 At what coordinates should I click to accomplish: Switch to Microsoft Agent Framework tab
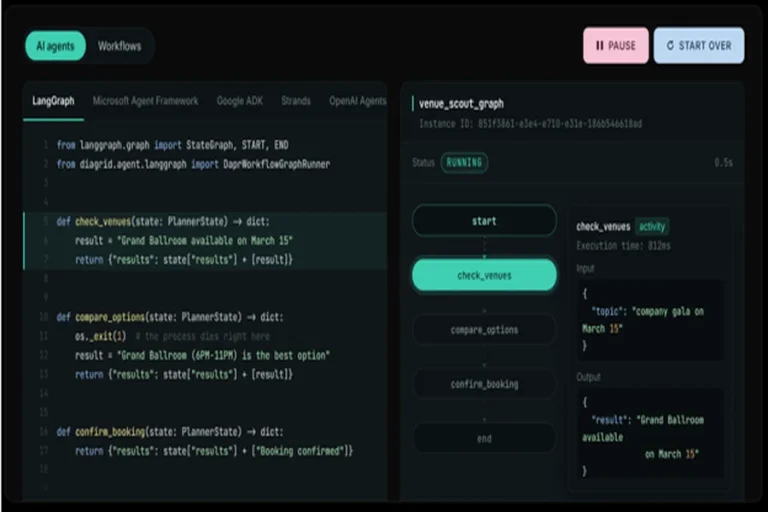coord(145,101)
